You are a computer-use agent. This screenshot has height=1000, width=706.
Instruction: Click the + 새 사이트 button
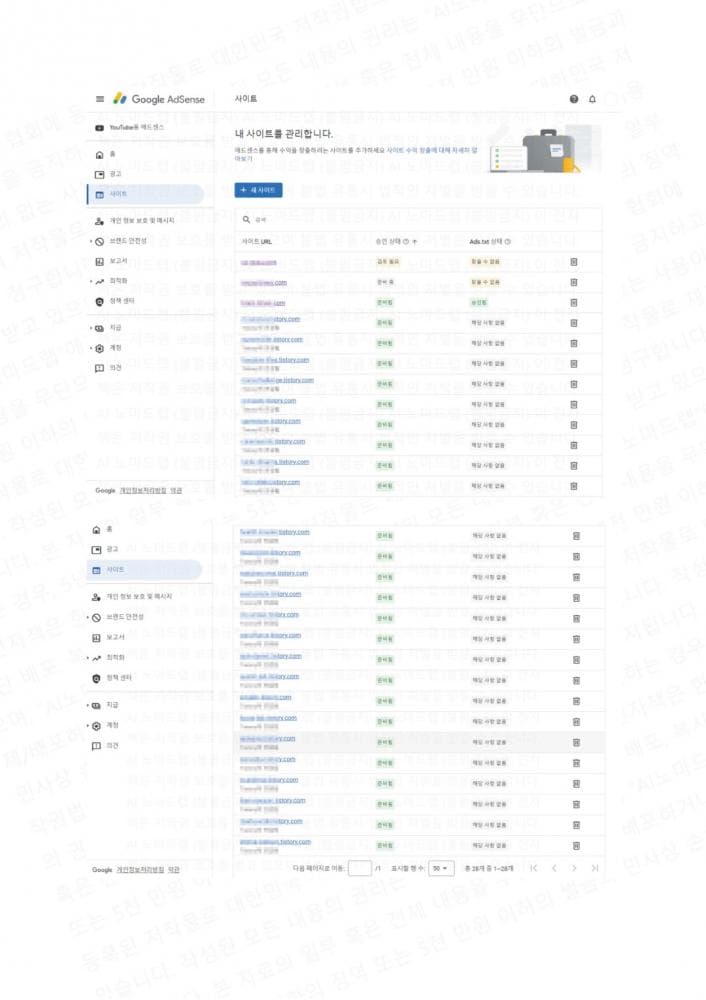point(258,190)
